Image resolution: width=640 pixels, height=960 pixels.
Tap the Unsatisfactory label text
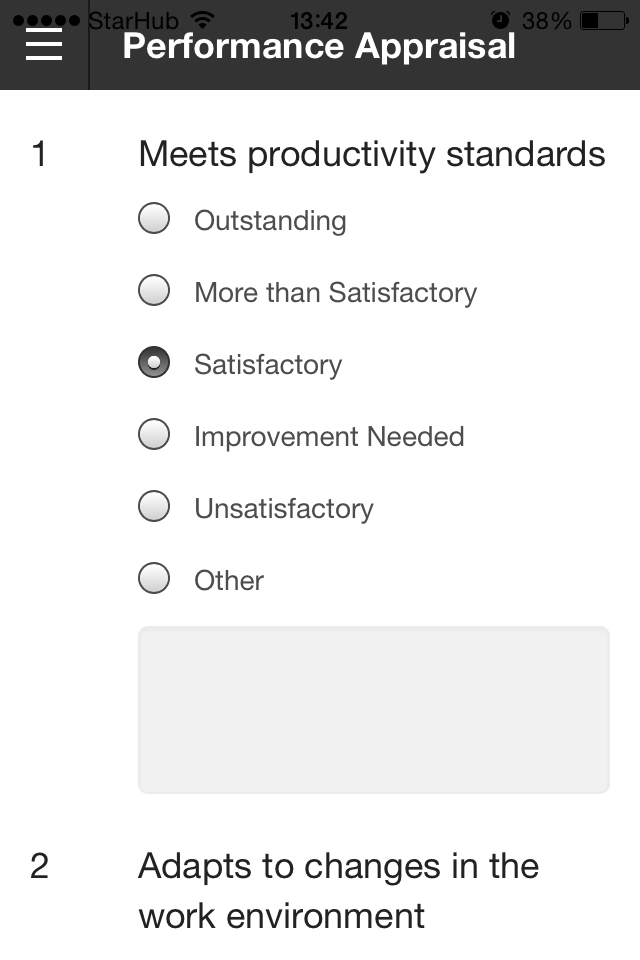tap(284, 509)
